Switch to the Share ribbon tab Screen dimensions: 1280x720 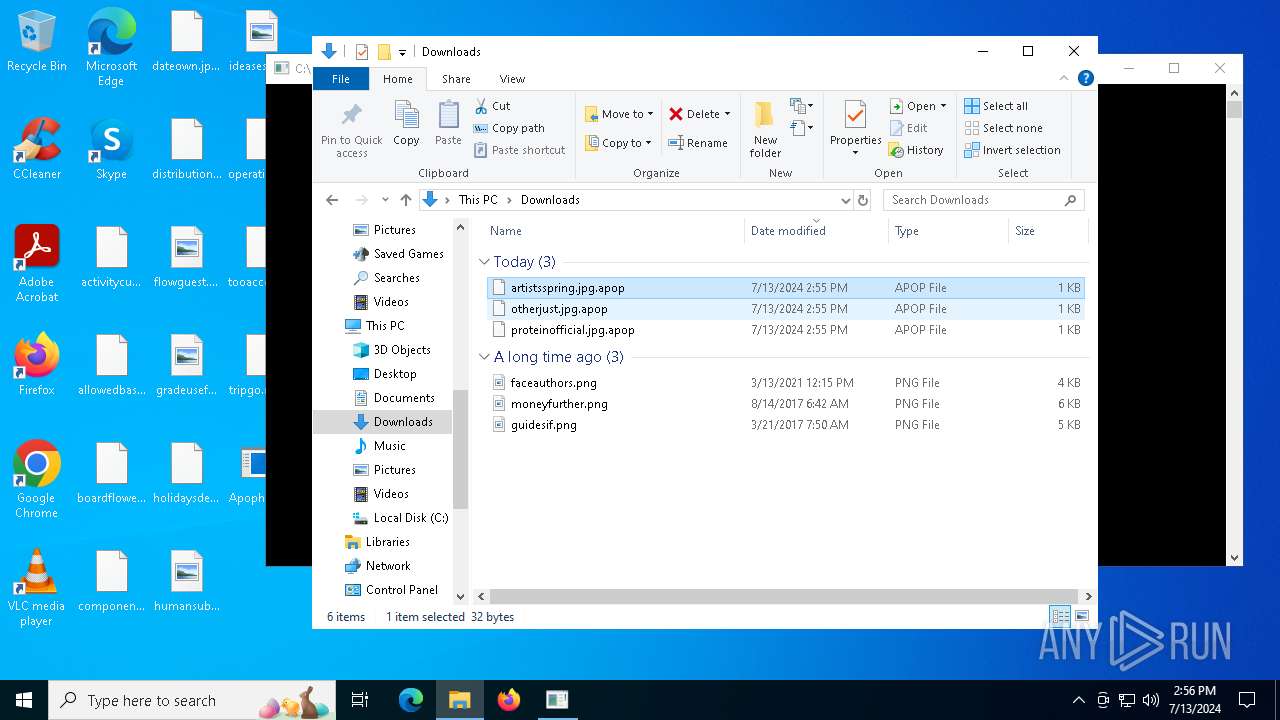click(456, 79)
